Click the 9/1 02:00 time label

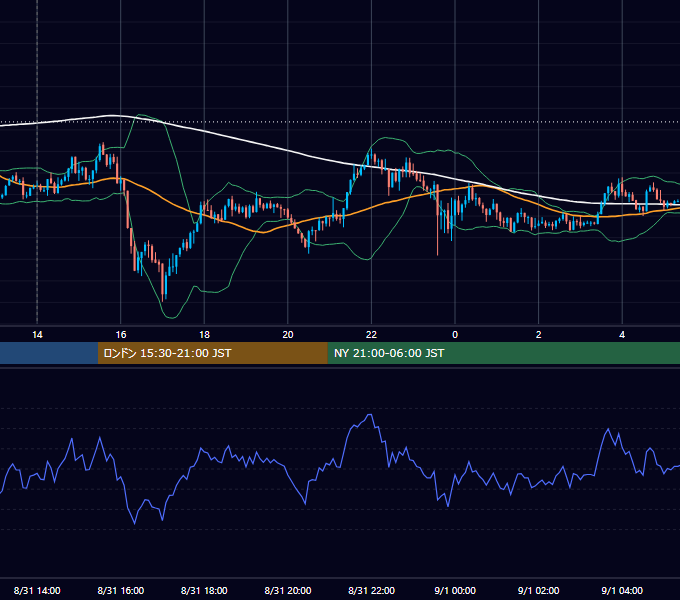click(x=538, y=590)
